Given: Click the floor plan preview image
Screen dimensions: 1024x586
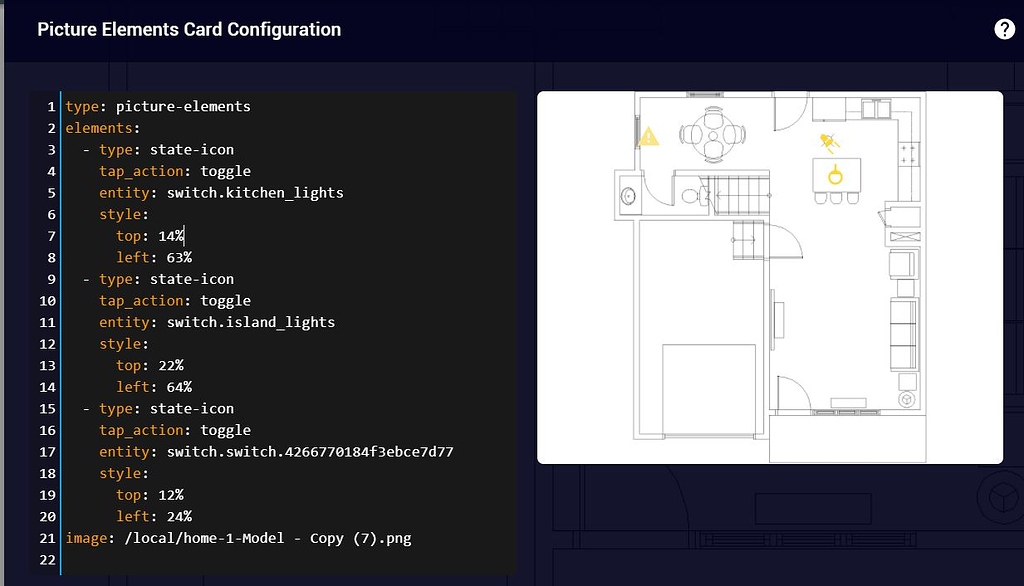Looking at the screenshot, I should click(770, 277).
